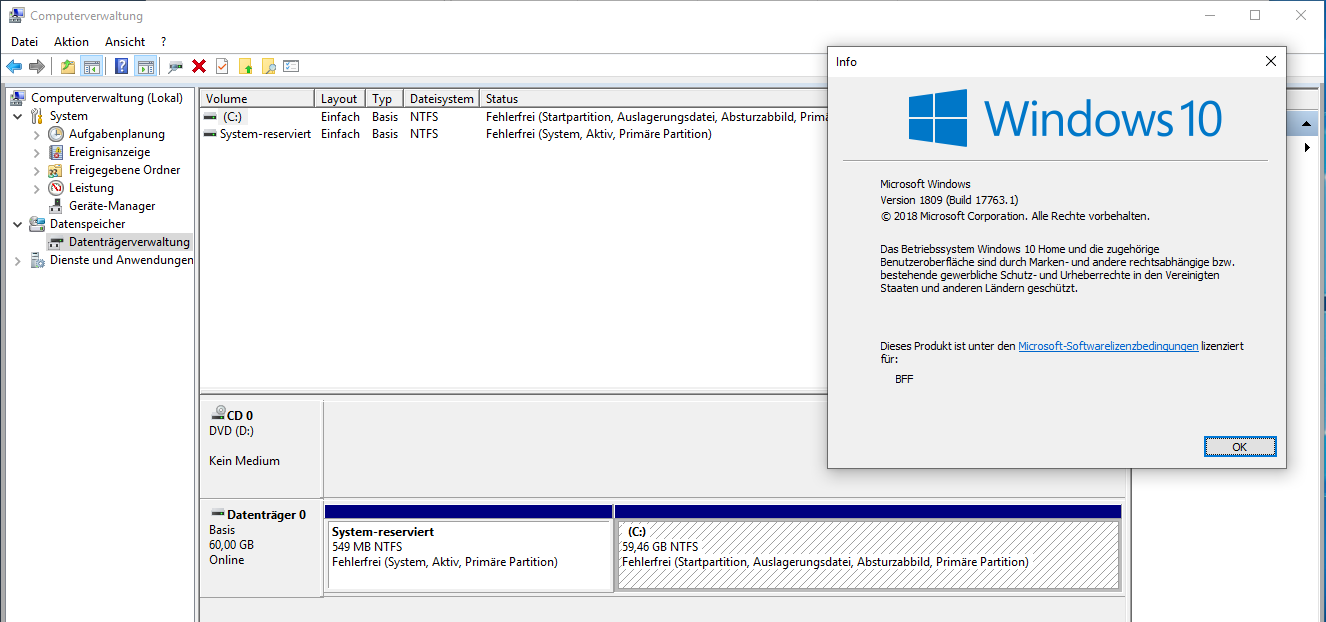
Task: Click the Dienste und Anwendungen tree icon
Action: 37,260
